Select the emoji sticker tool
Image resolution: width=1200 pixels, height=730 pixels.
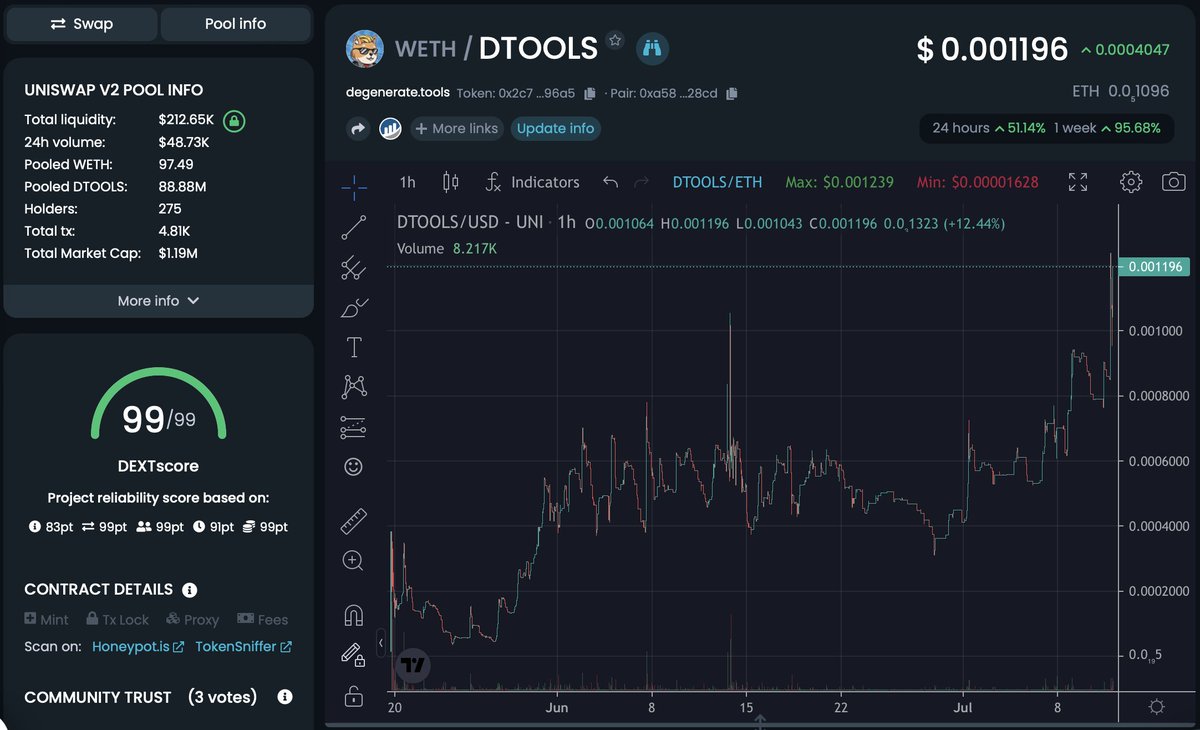coord(353,466)
